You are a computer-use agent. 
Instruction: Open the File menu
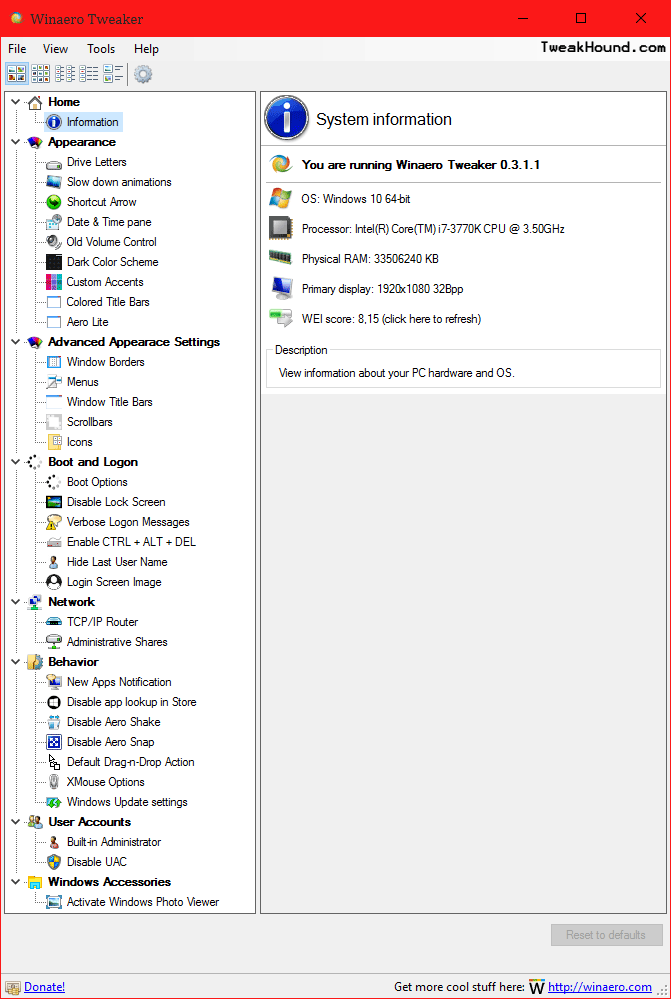click(x=17, y=49)
